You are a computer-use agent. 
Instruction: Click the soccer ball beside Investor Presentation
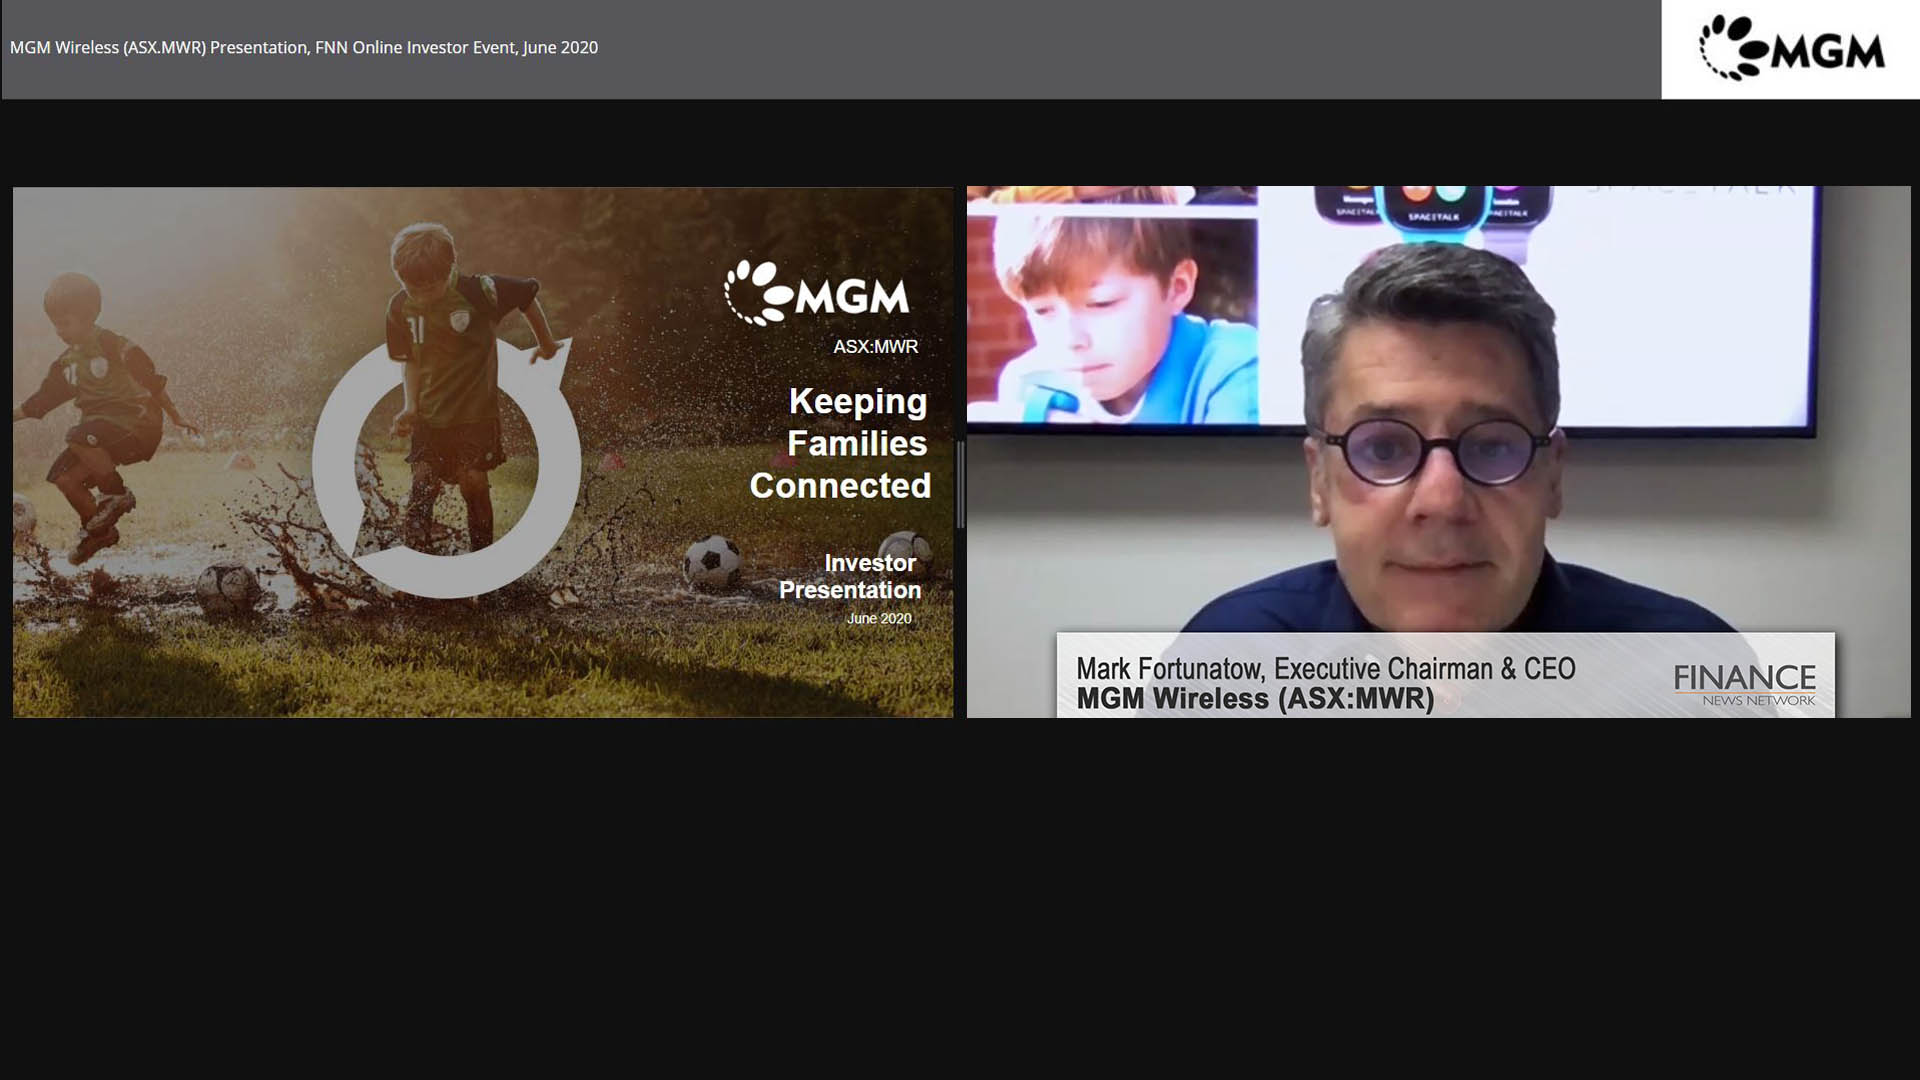coord(712,561)
